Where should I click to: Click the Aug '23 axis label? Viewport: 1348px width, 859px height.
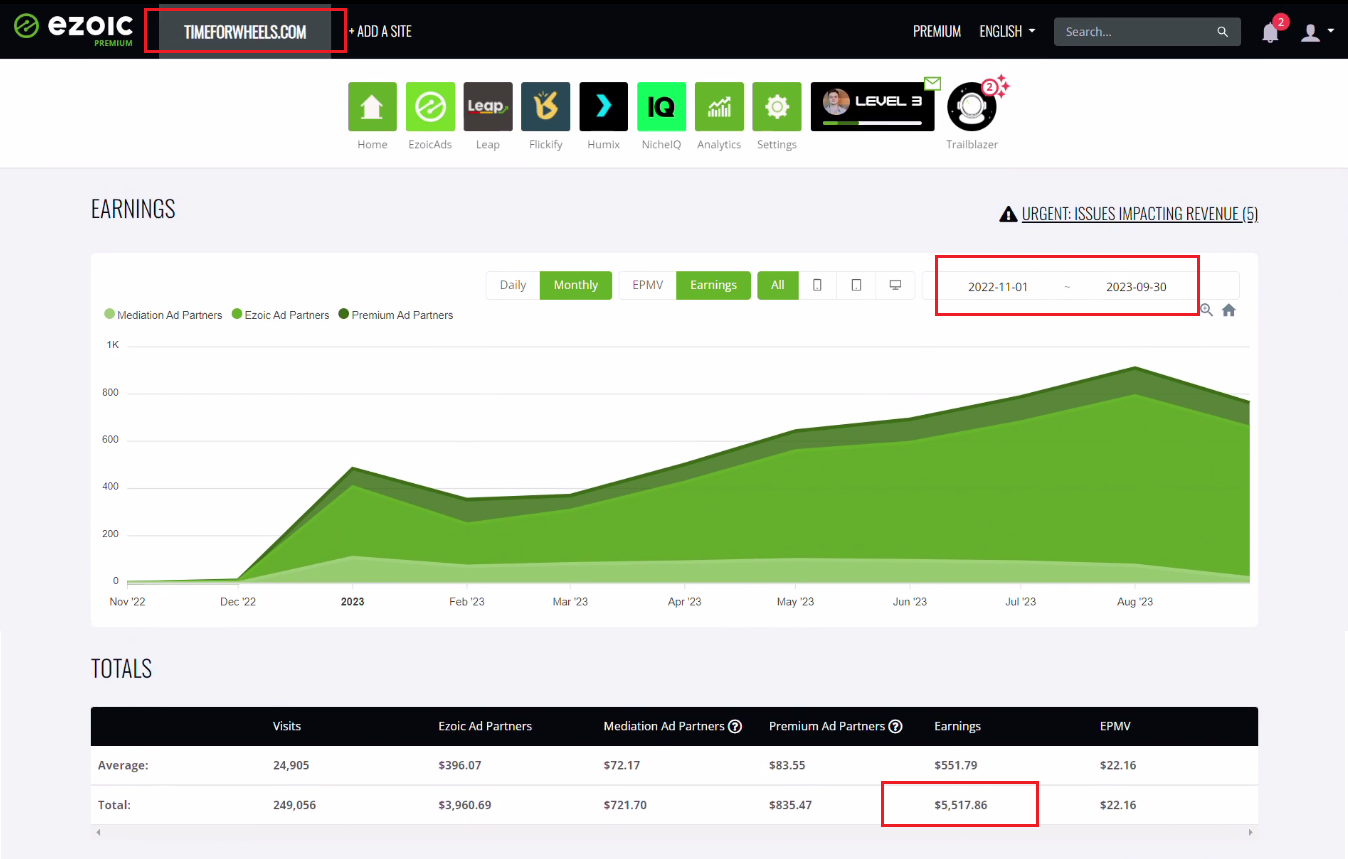(x=1134, y=602)
